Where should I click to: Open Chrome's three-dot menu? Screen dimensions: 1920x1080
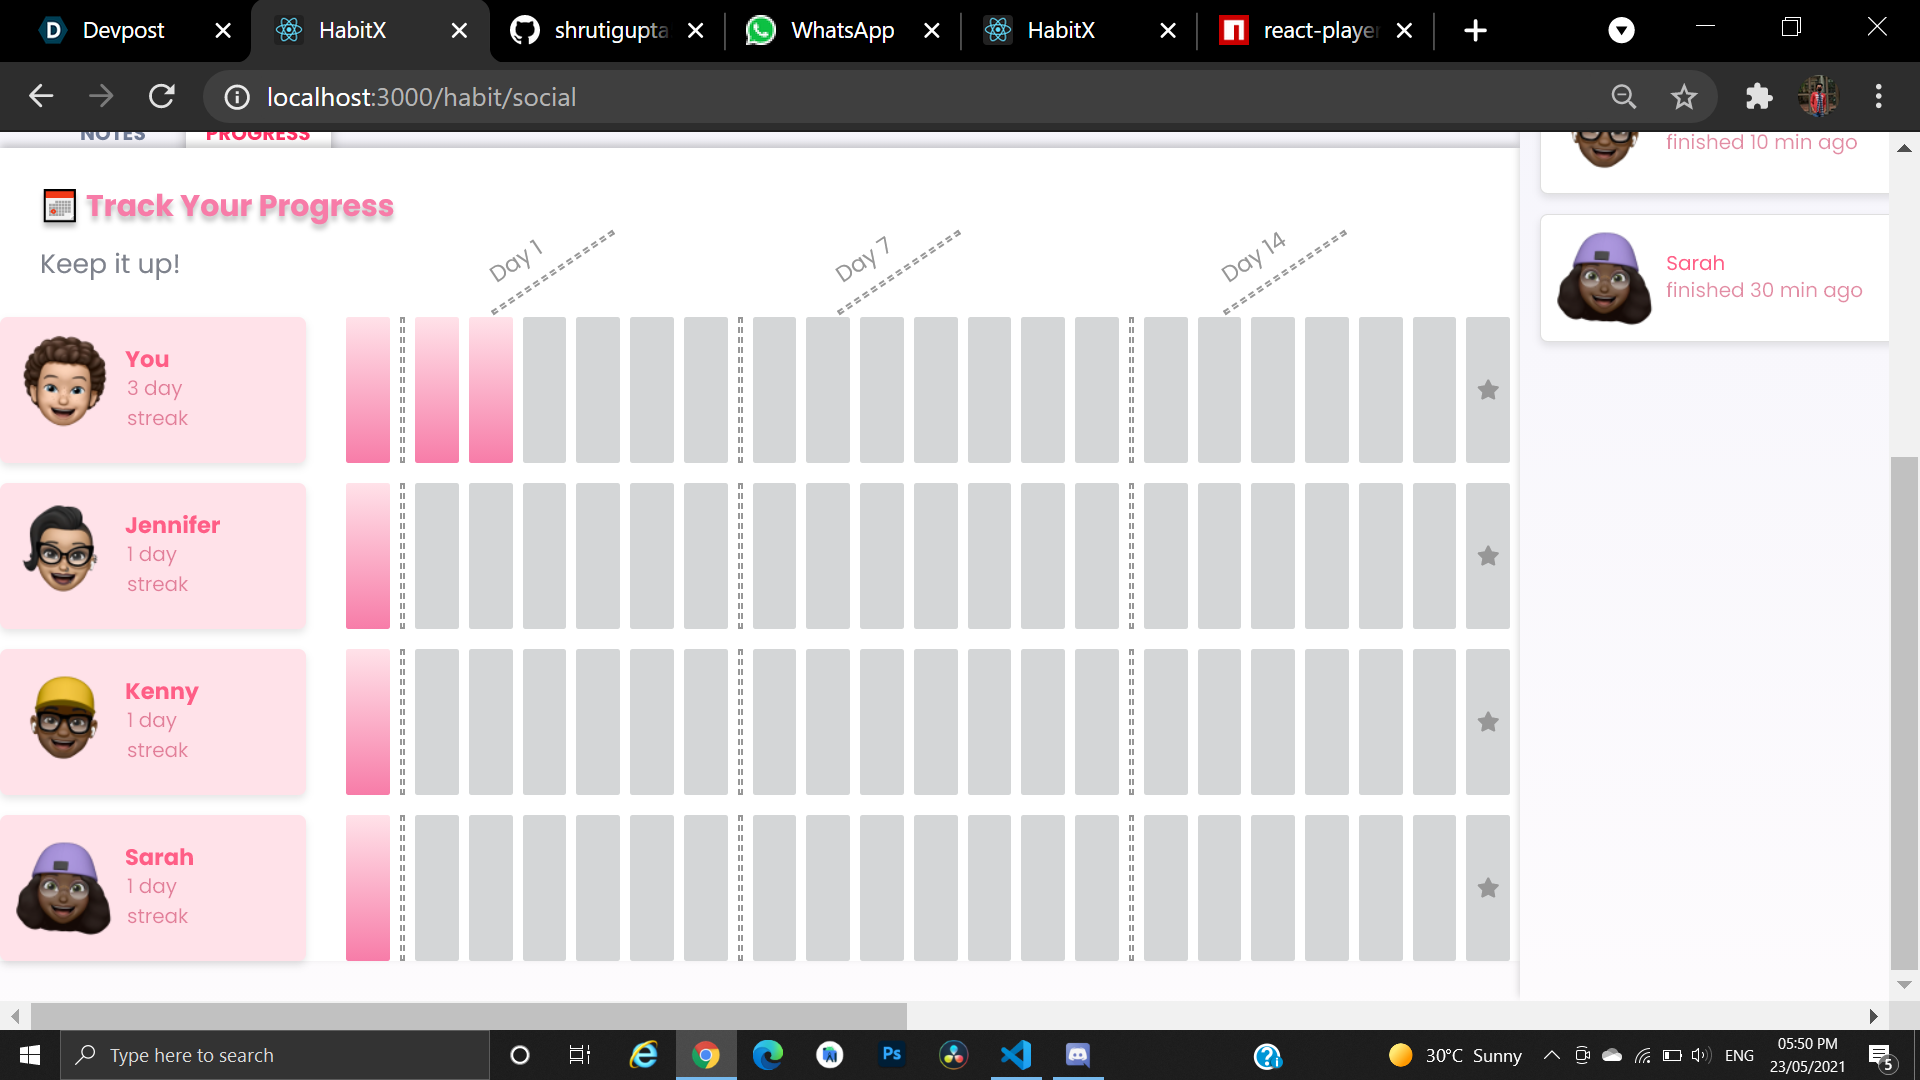pos(1878,97)
